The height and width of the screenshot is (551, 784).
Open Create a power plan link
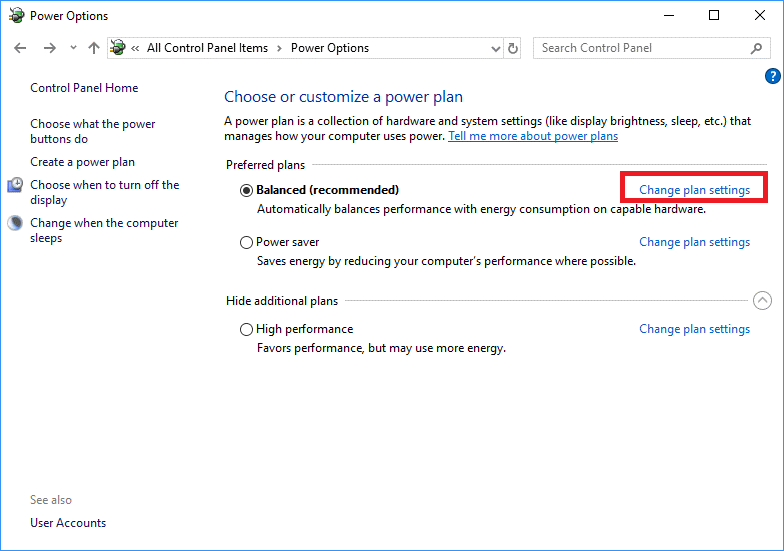point(82,162)
